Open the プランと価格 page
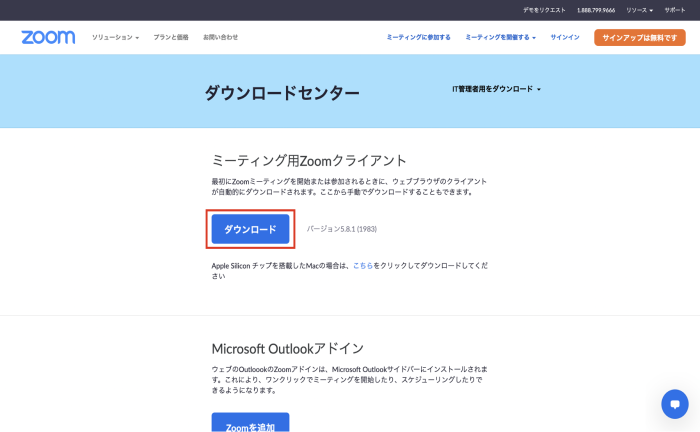Screen dimensions: 700x432 coord(171,37)
